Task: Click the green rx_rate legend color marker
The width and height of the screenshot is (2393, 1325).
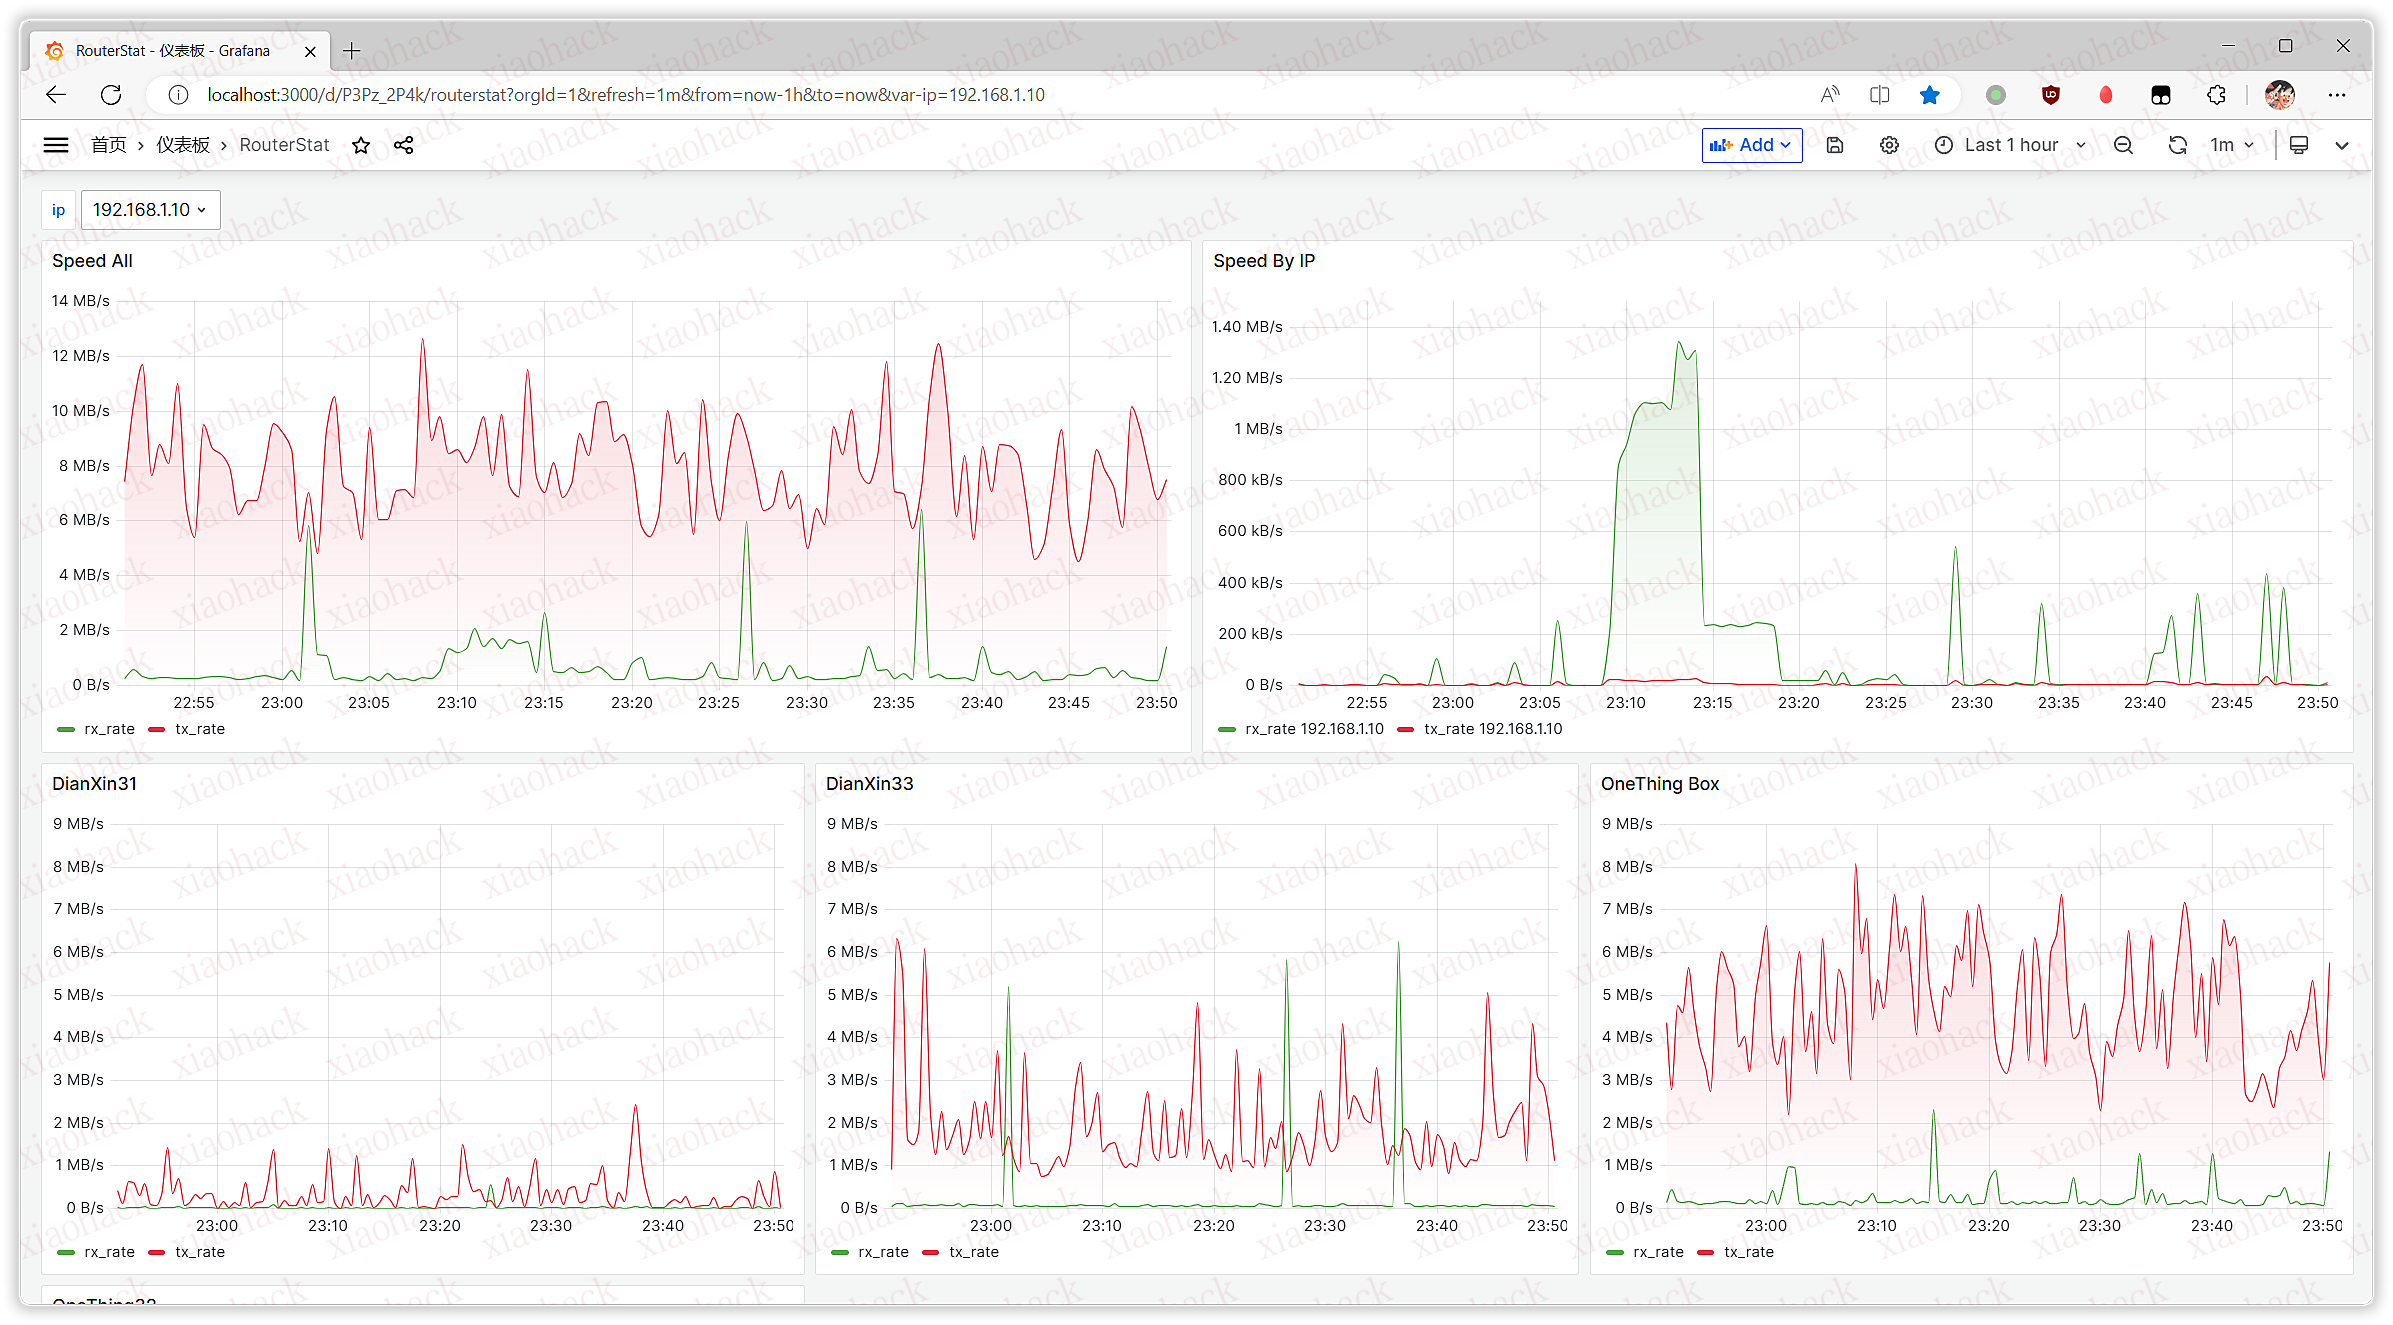Action: click(x=65, y=729)
